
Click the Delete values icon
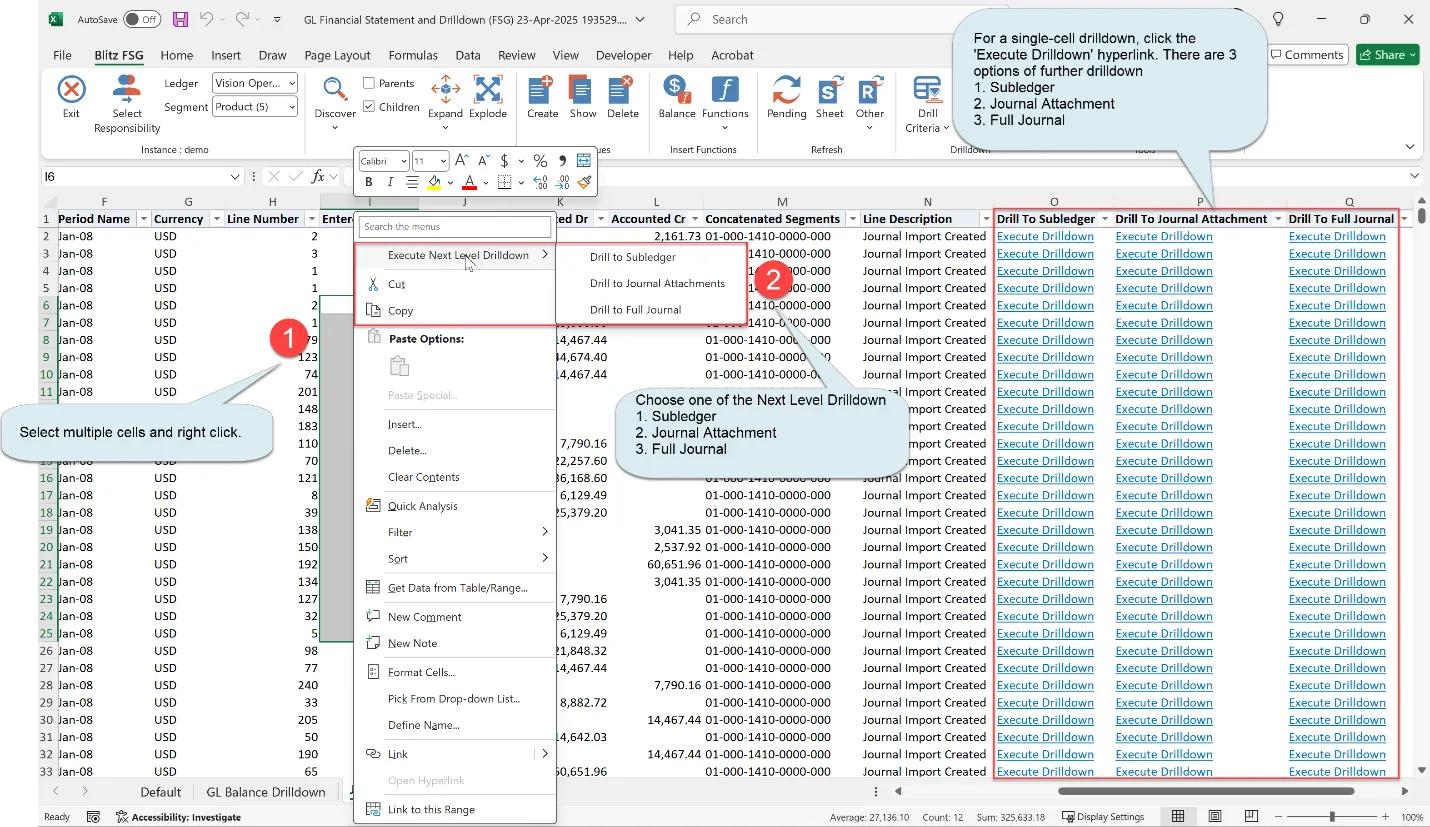pyautogui.click(x=622, y=89)
